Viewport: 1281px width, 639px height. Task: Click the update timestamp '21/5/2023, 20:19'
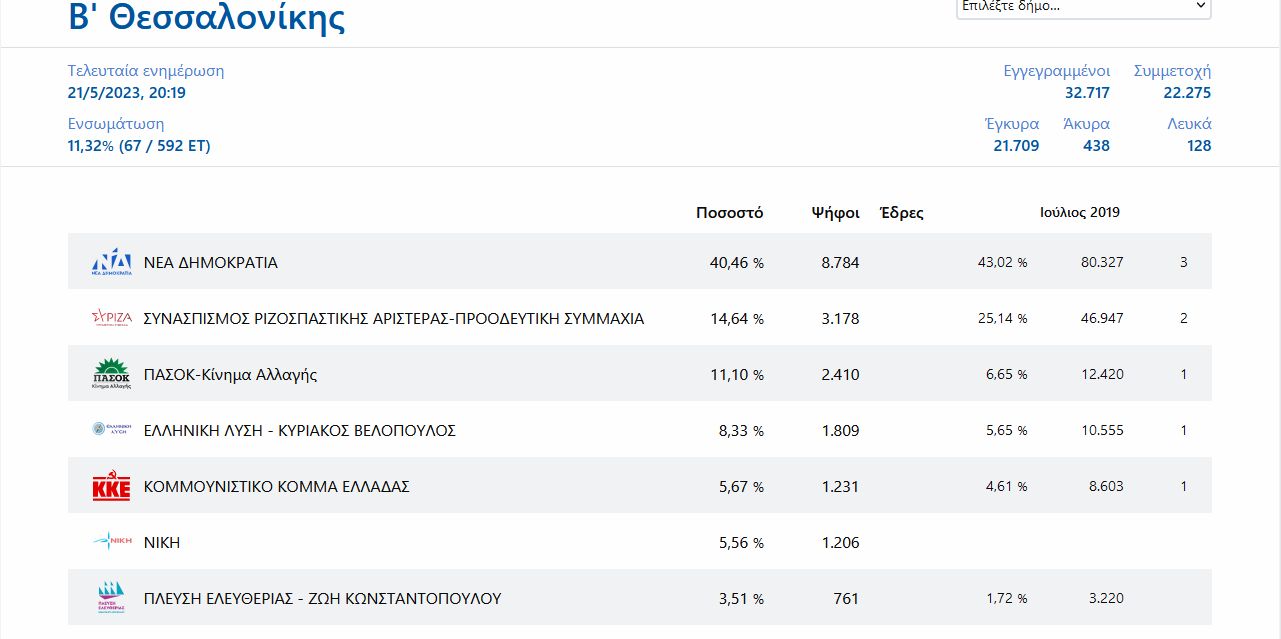tap(127, 93)
